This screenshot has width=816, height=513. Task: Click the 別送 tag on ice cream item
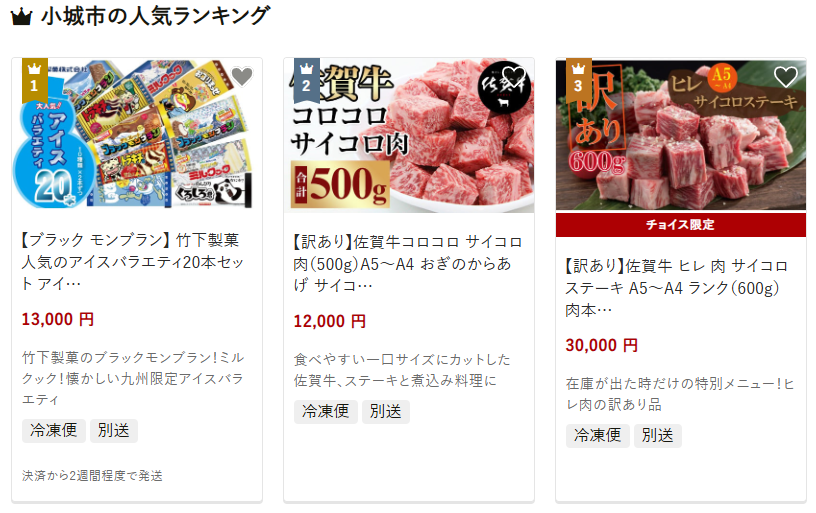pos(113,430)
